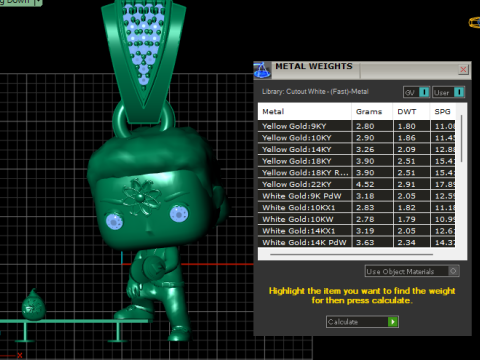Select the Yellow Gold:10KY row
This screenshot has width=480, height=360.
[356, 138]
